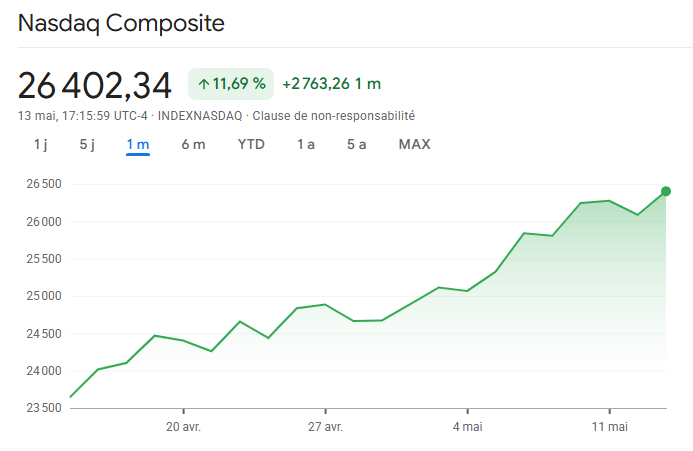Switch to the 6 m range tab
Screen dimensions: 693x451
point(193,145)
